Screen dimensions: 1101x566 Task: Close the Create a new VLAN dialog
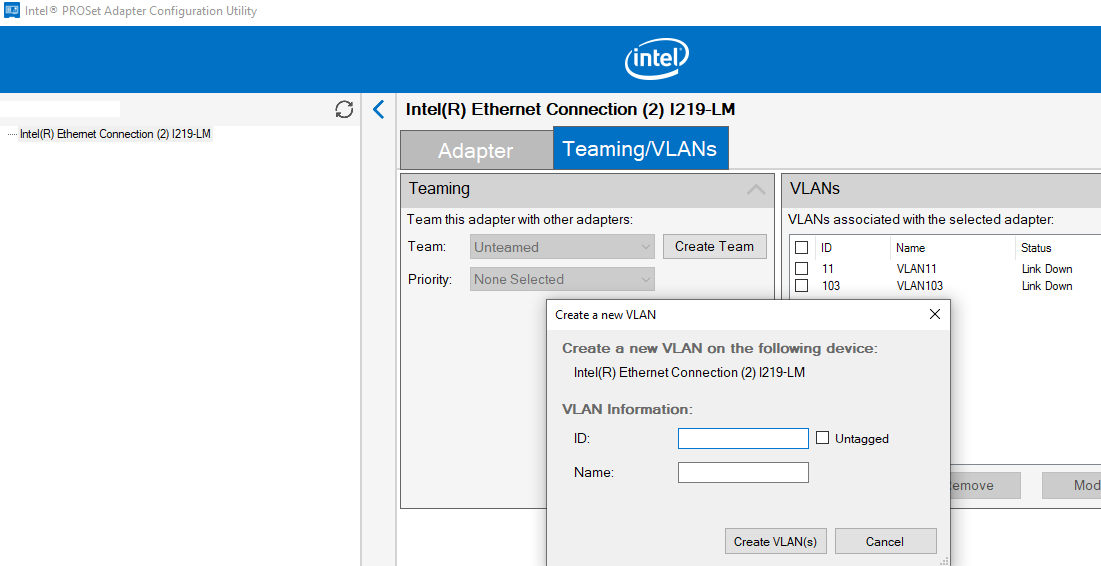pos(934,314)
